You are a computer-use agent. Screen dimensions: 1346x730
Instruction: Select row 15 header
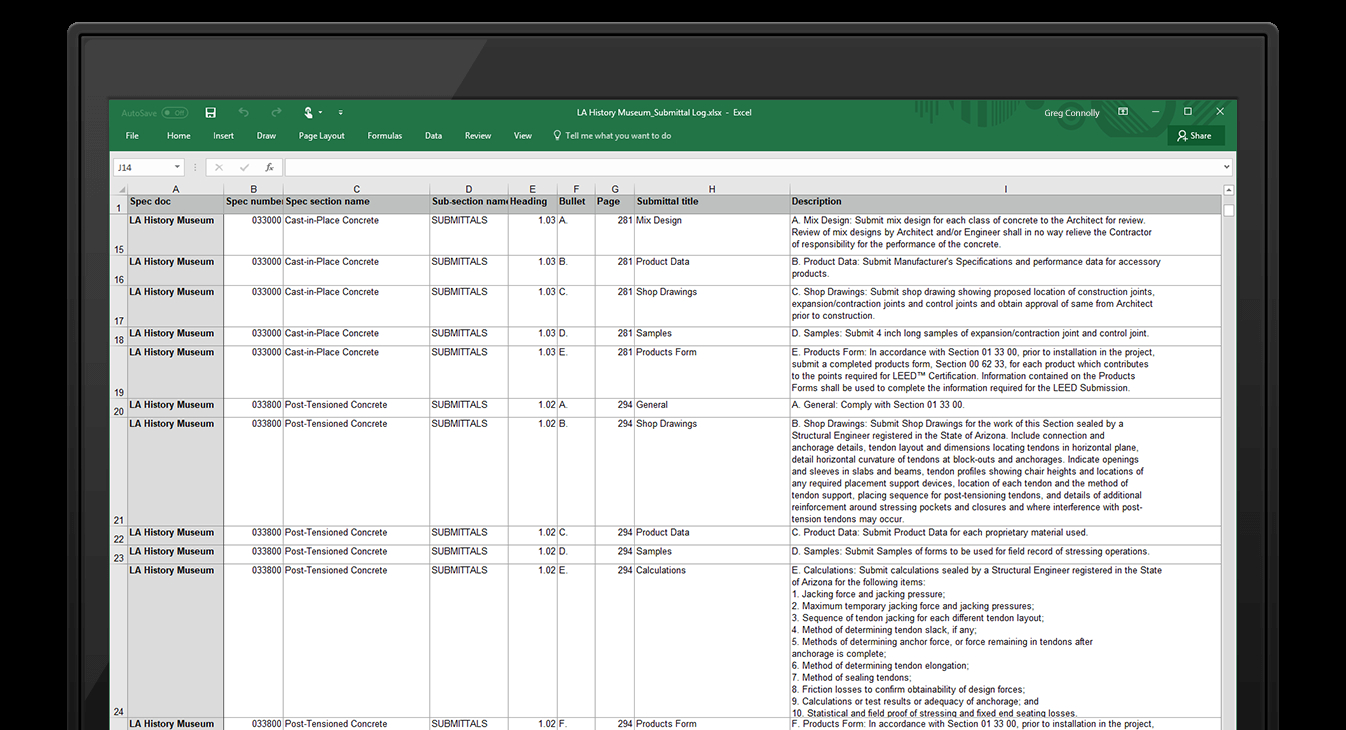119,235
